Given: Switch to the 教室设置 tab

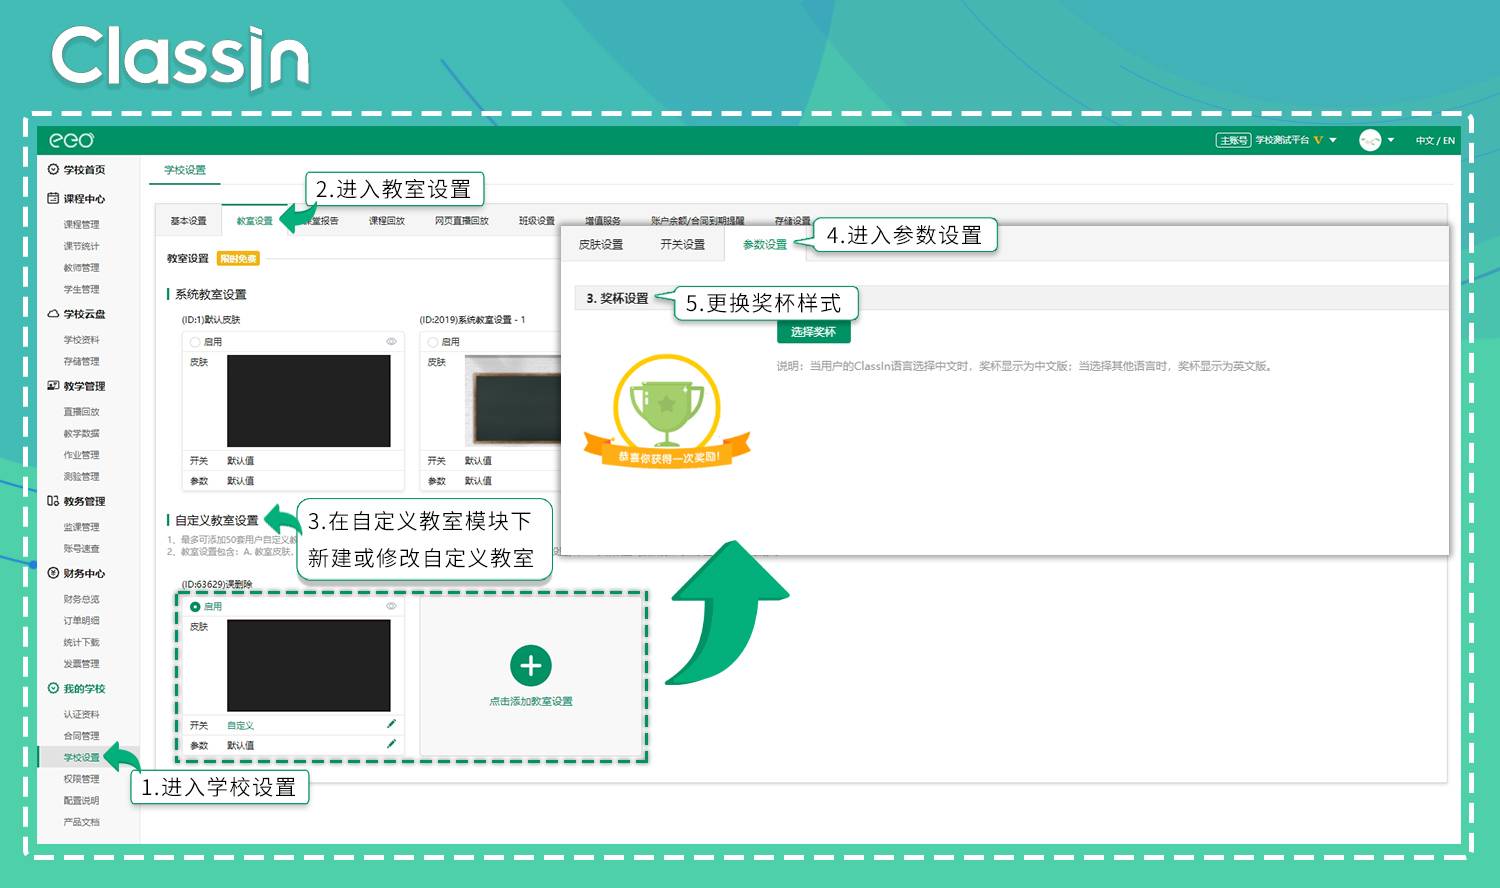Looking at the screenshot, I should 254,221.
